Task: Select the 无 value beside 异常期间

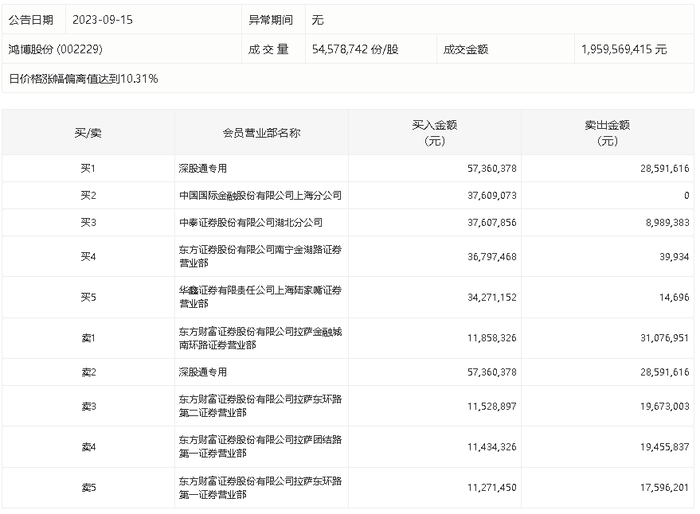Action: pyautogui.click(x=317, y=20)
